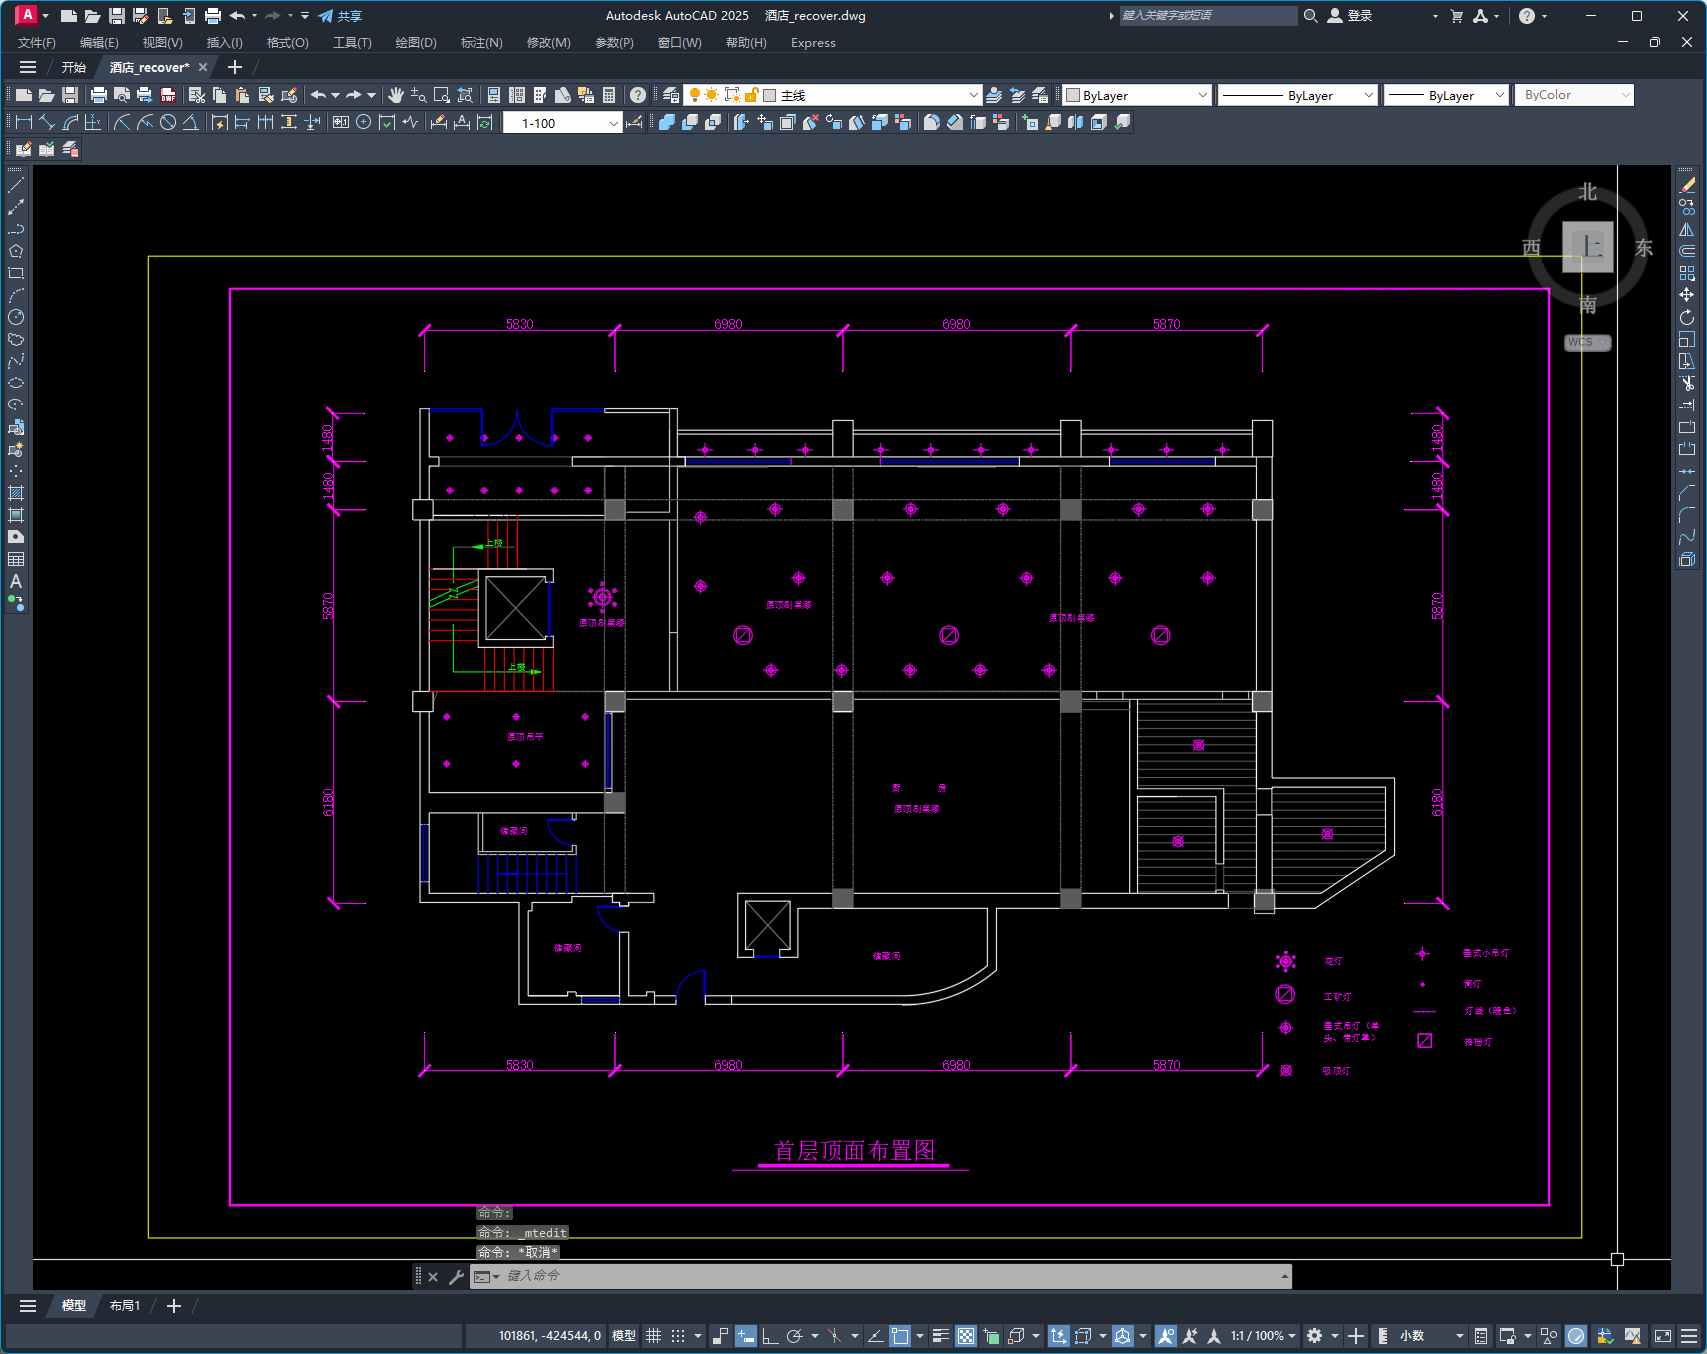The height and width of the screenshot is (1354, 1707).
Task: Toggle drawing grid display in status bar
Action: coord(654,1336)
